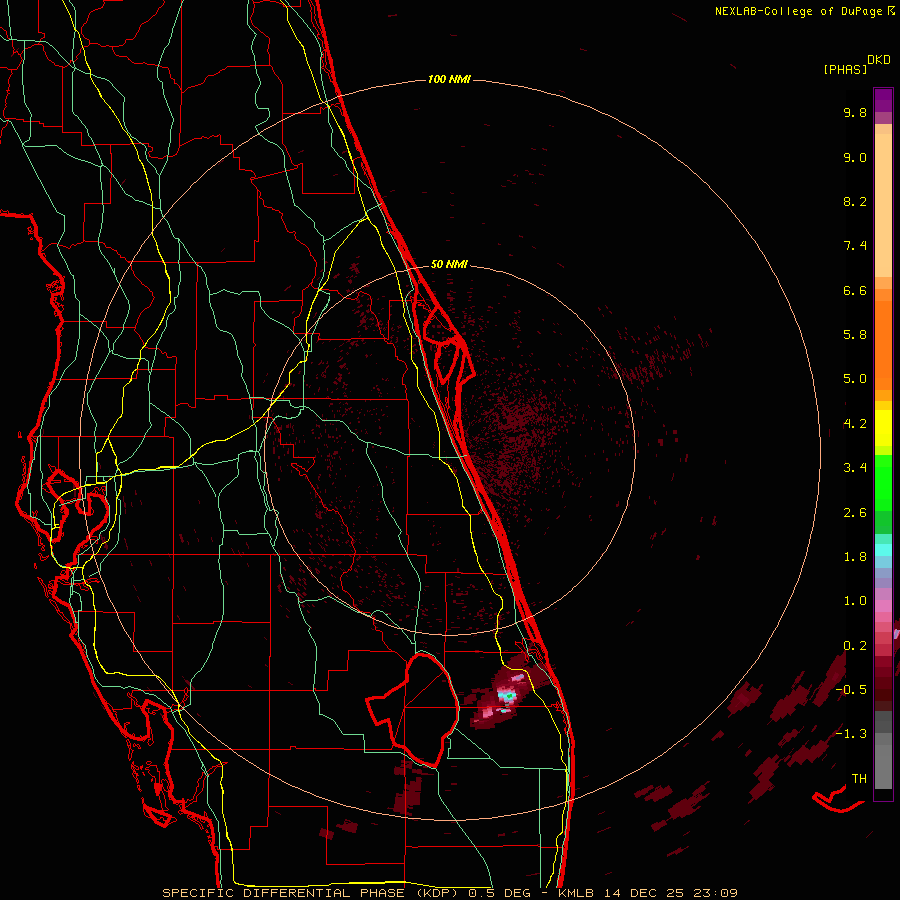Select the 6.6 scale value

[x=855, y=290]
